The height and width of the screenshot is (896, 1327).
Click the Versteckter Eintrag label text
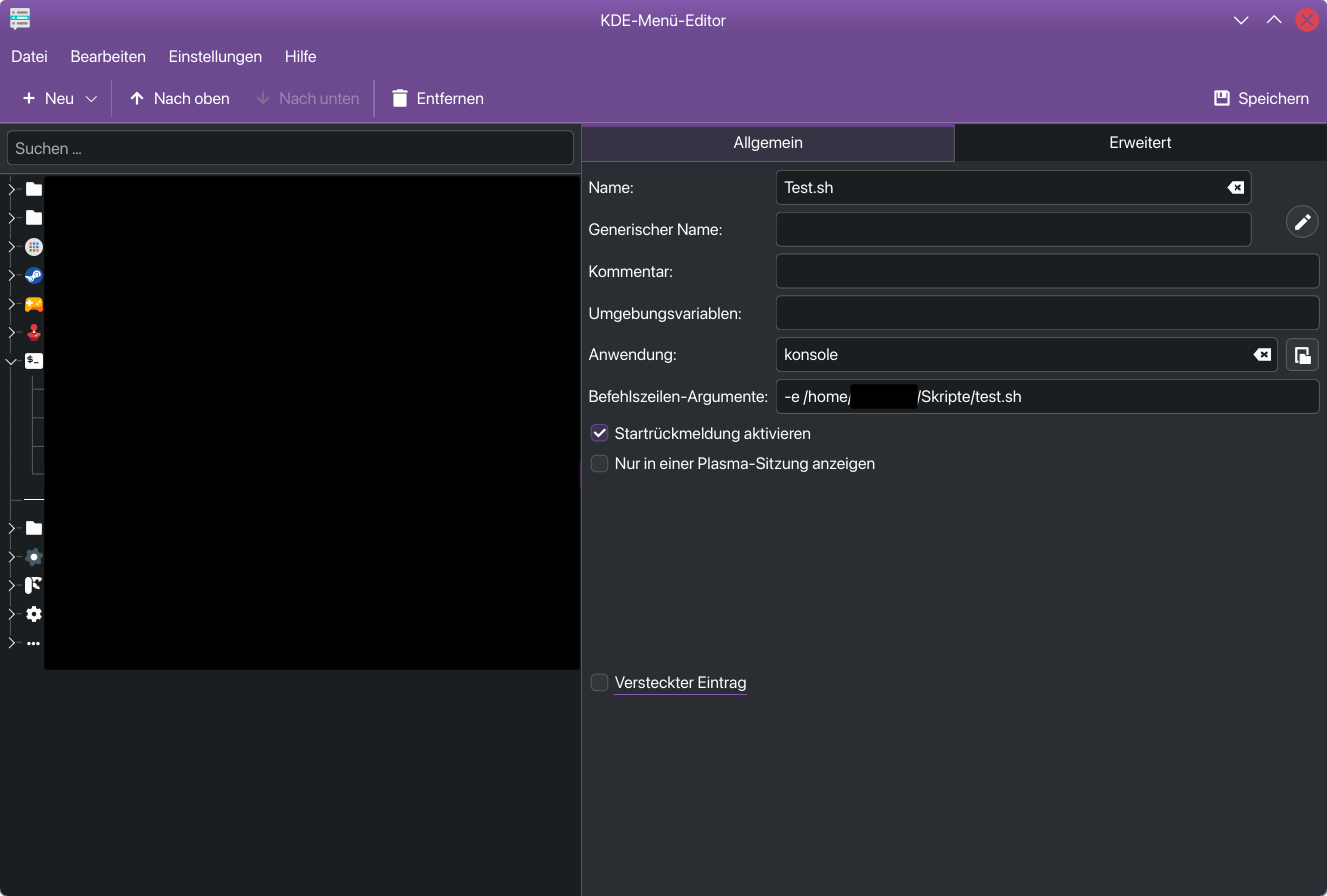tap(680, 682)
